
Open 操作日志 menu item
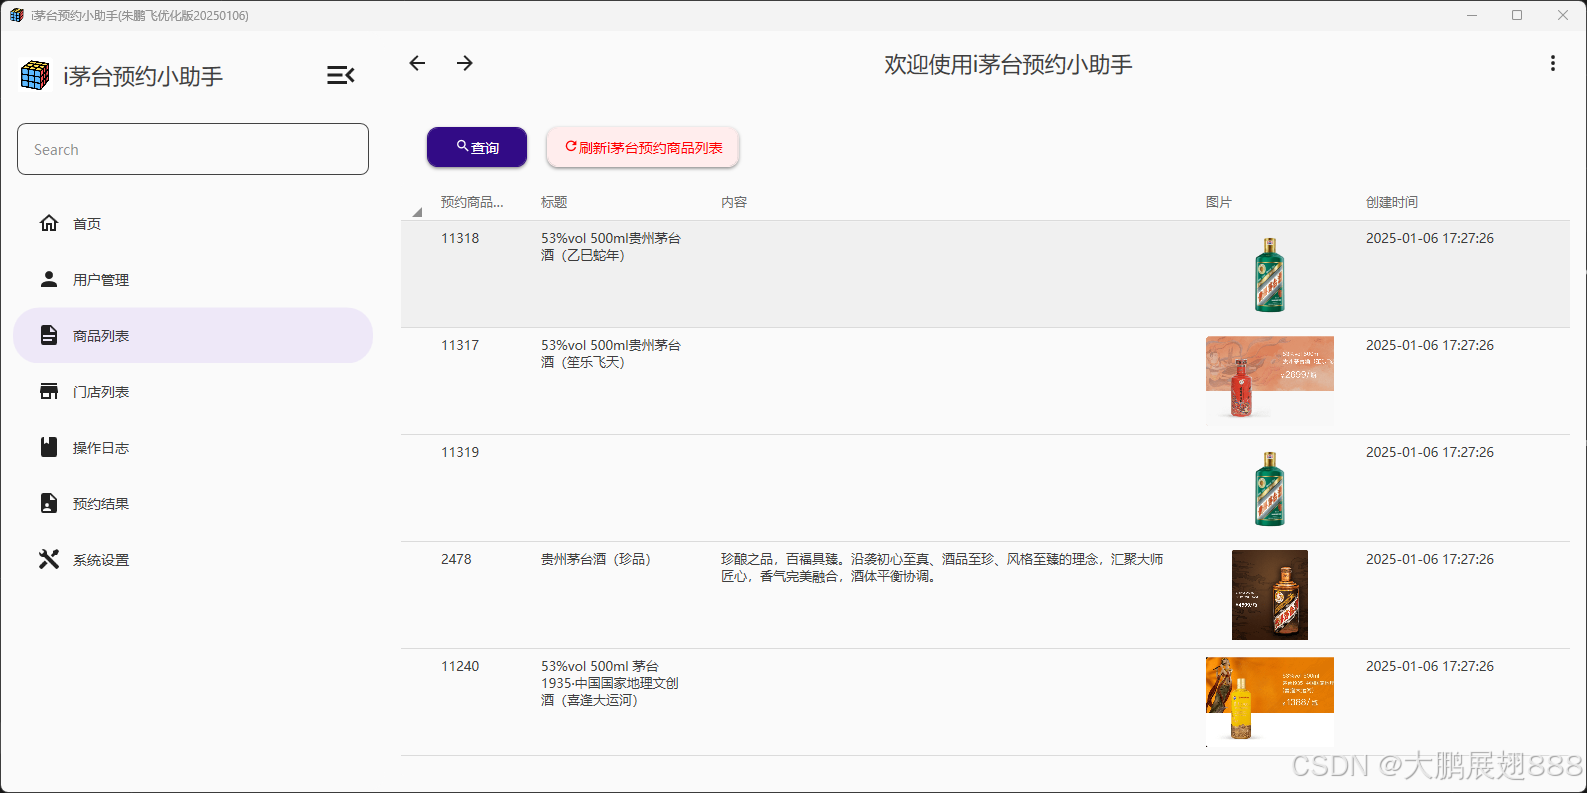[193, 447]
